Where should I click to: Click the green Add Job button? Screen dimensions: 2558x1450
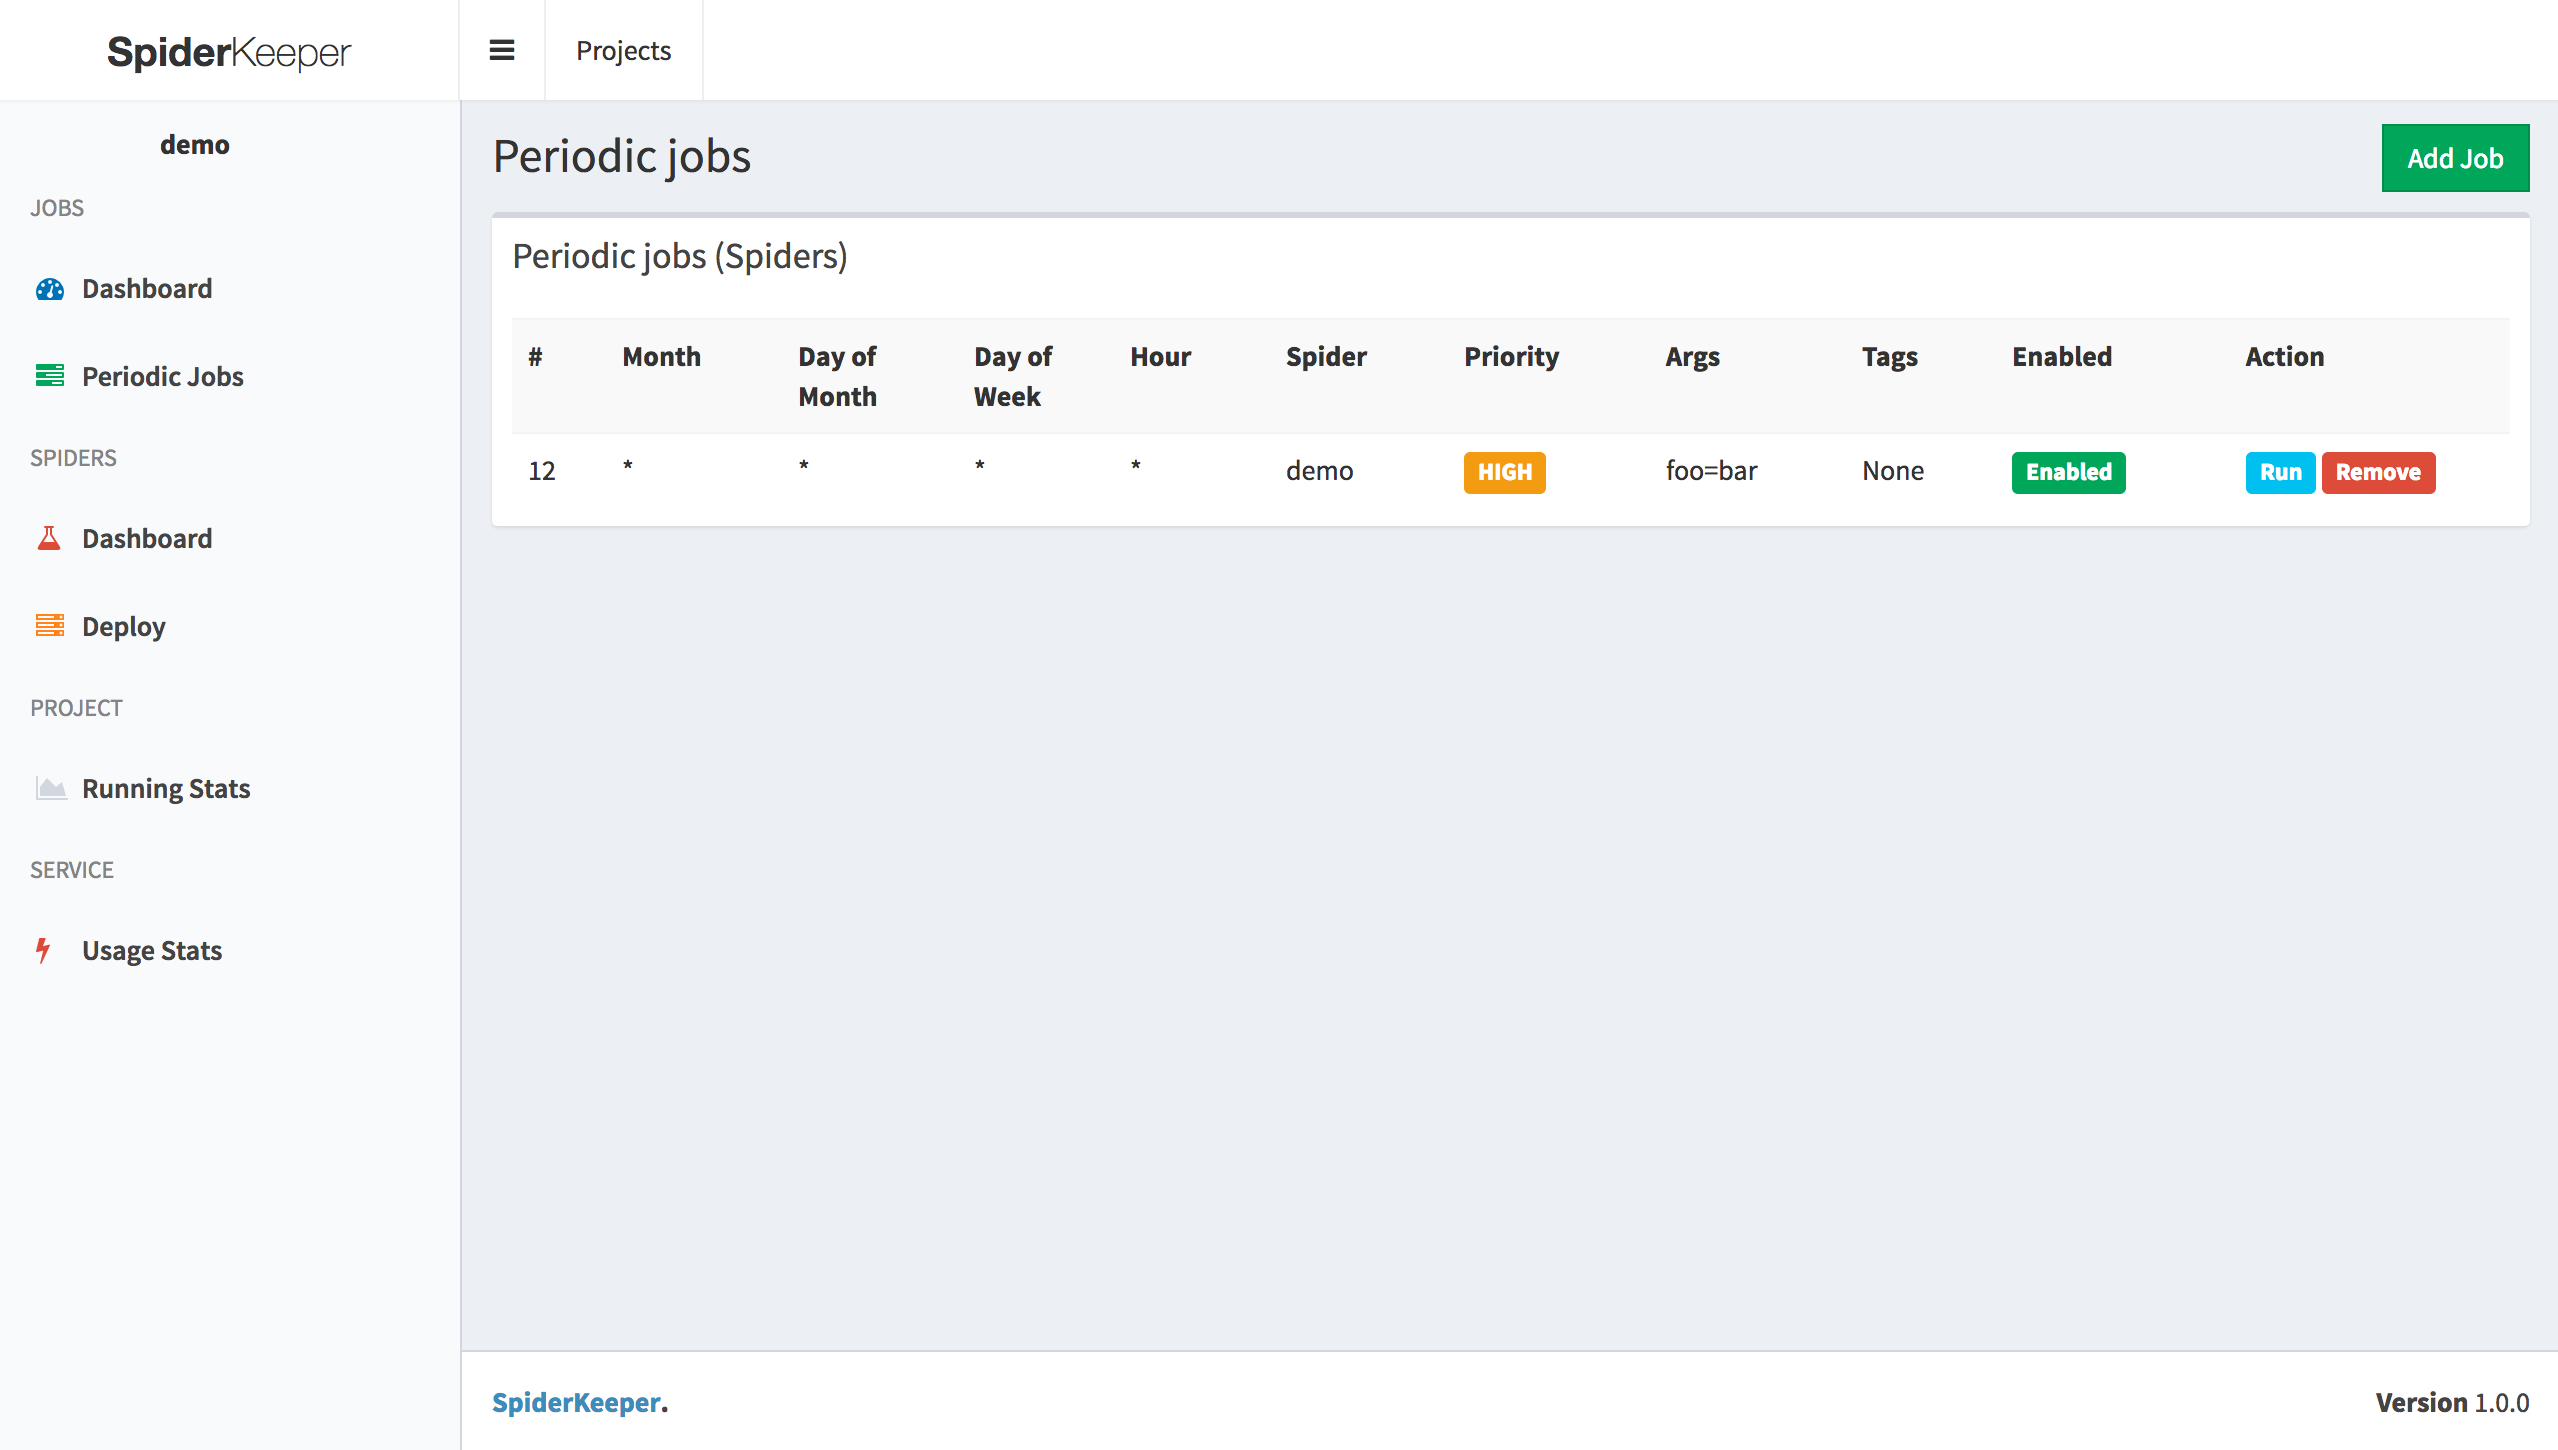tap(2455, 157)
